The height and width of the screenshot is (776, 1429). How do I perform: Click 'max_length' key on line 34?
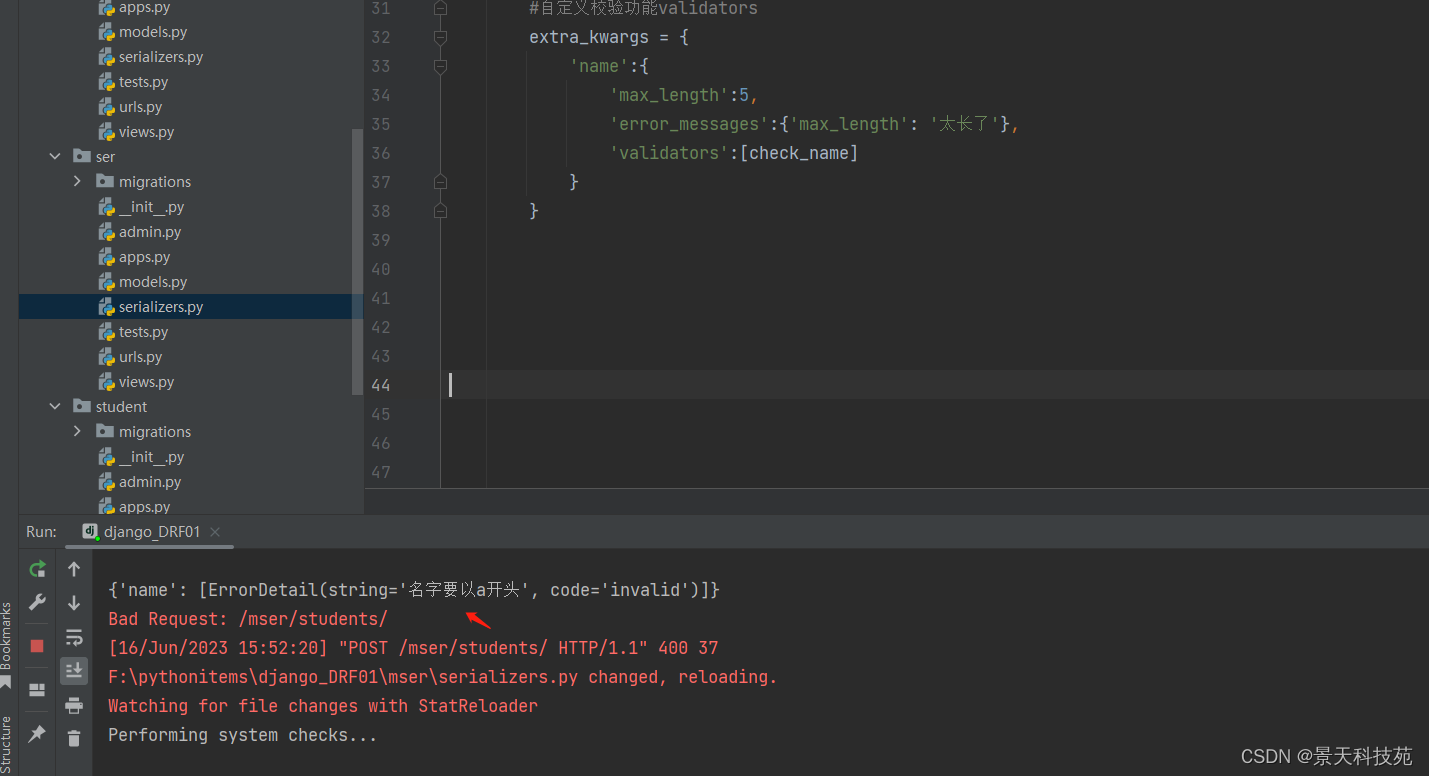[669, 95]
